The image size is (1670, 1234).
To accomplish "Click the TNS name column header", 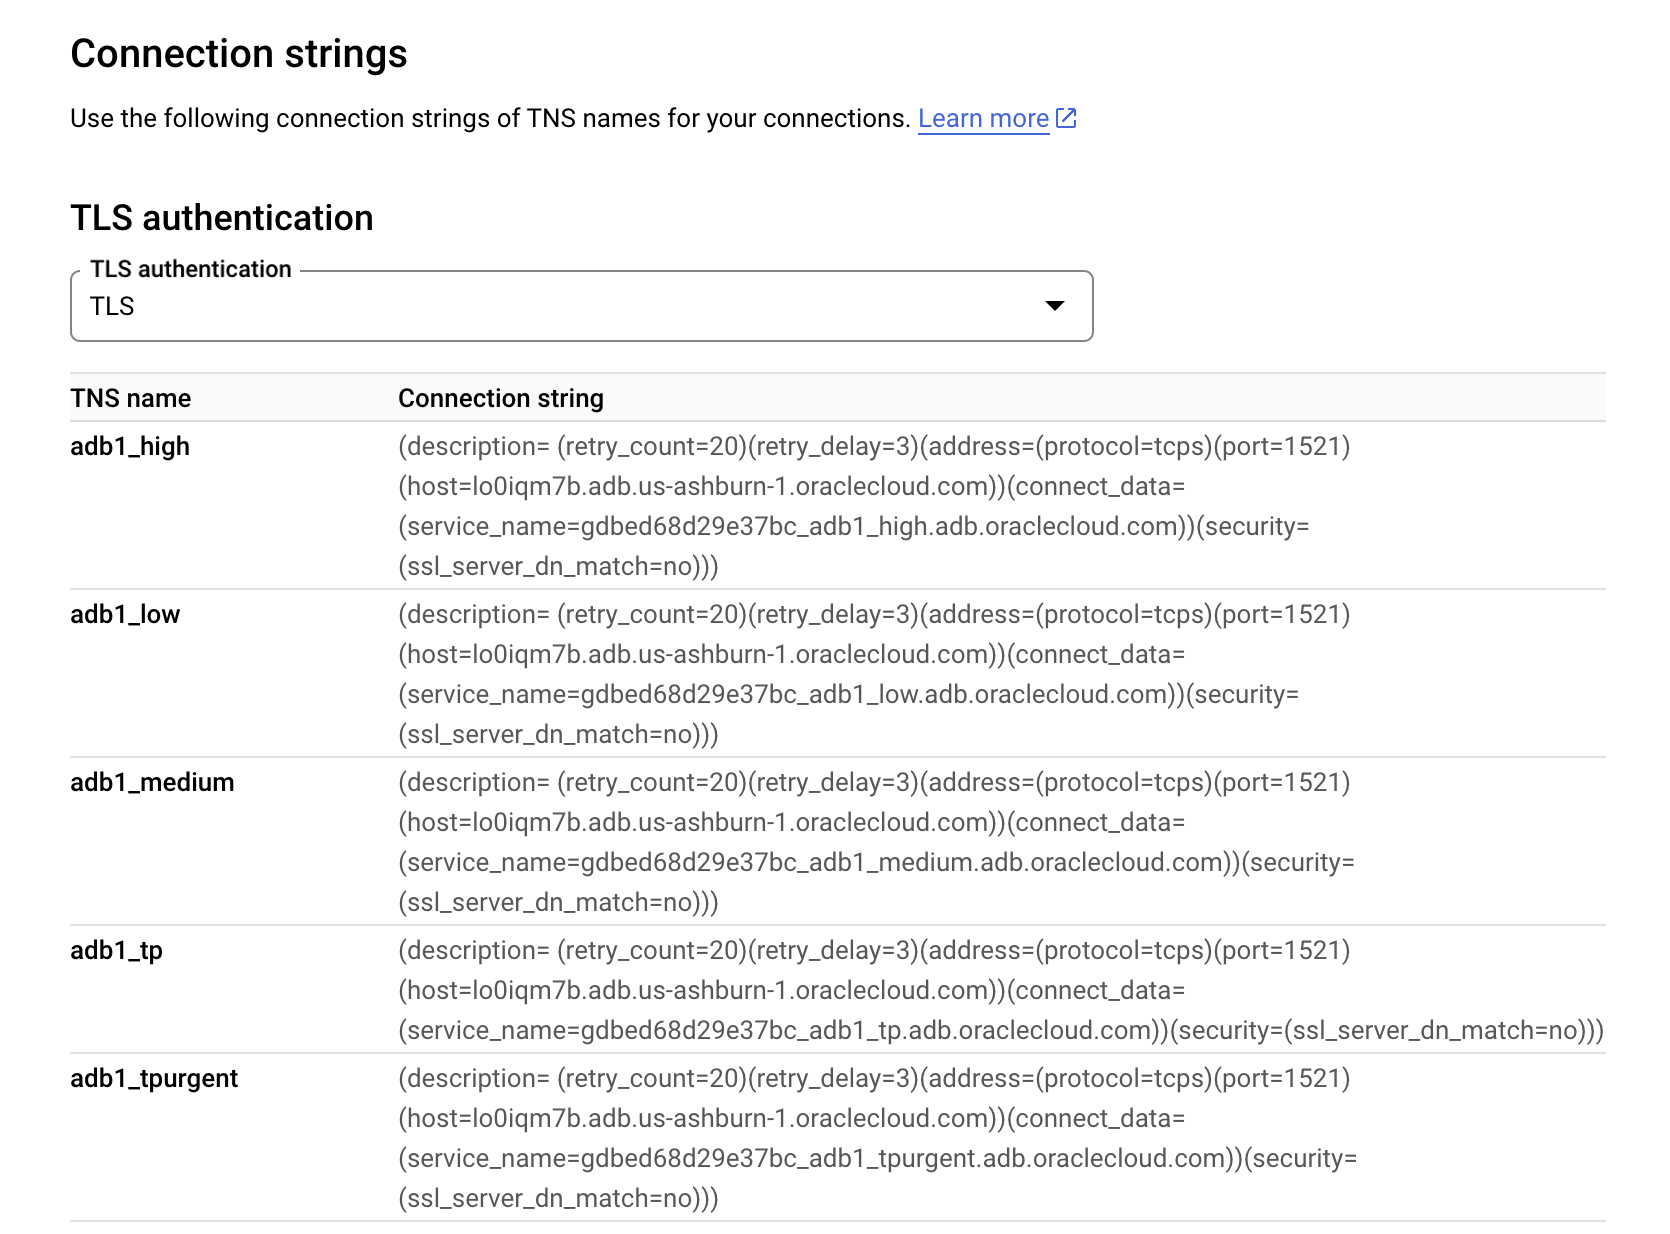I will click(131, 398).
